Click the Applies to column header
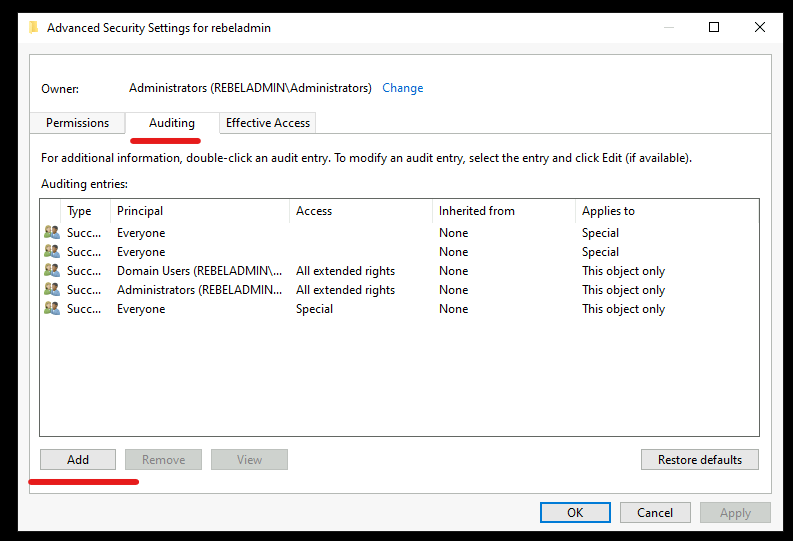Viewport: 793px width, 541px height. (x=667, y=211)
